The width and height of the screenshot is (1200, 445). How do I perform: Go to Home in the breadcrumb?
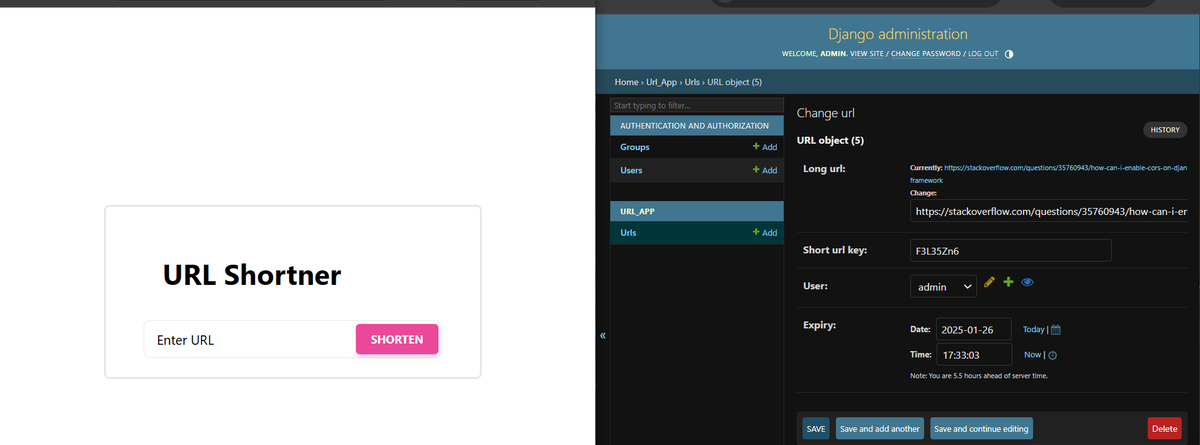click(x=626, y=81)
